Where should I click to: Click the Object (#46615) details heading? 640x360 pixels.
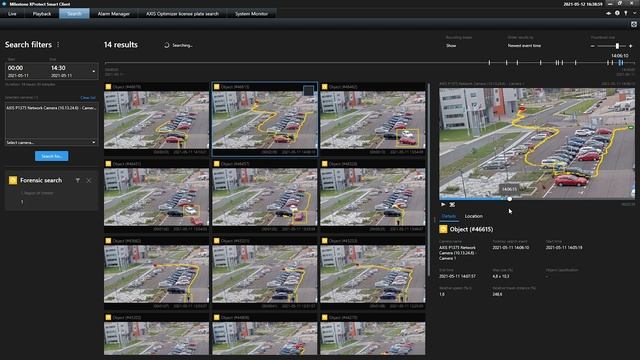click(471, 229)
